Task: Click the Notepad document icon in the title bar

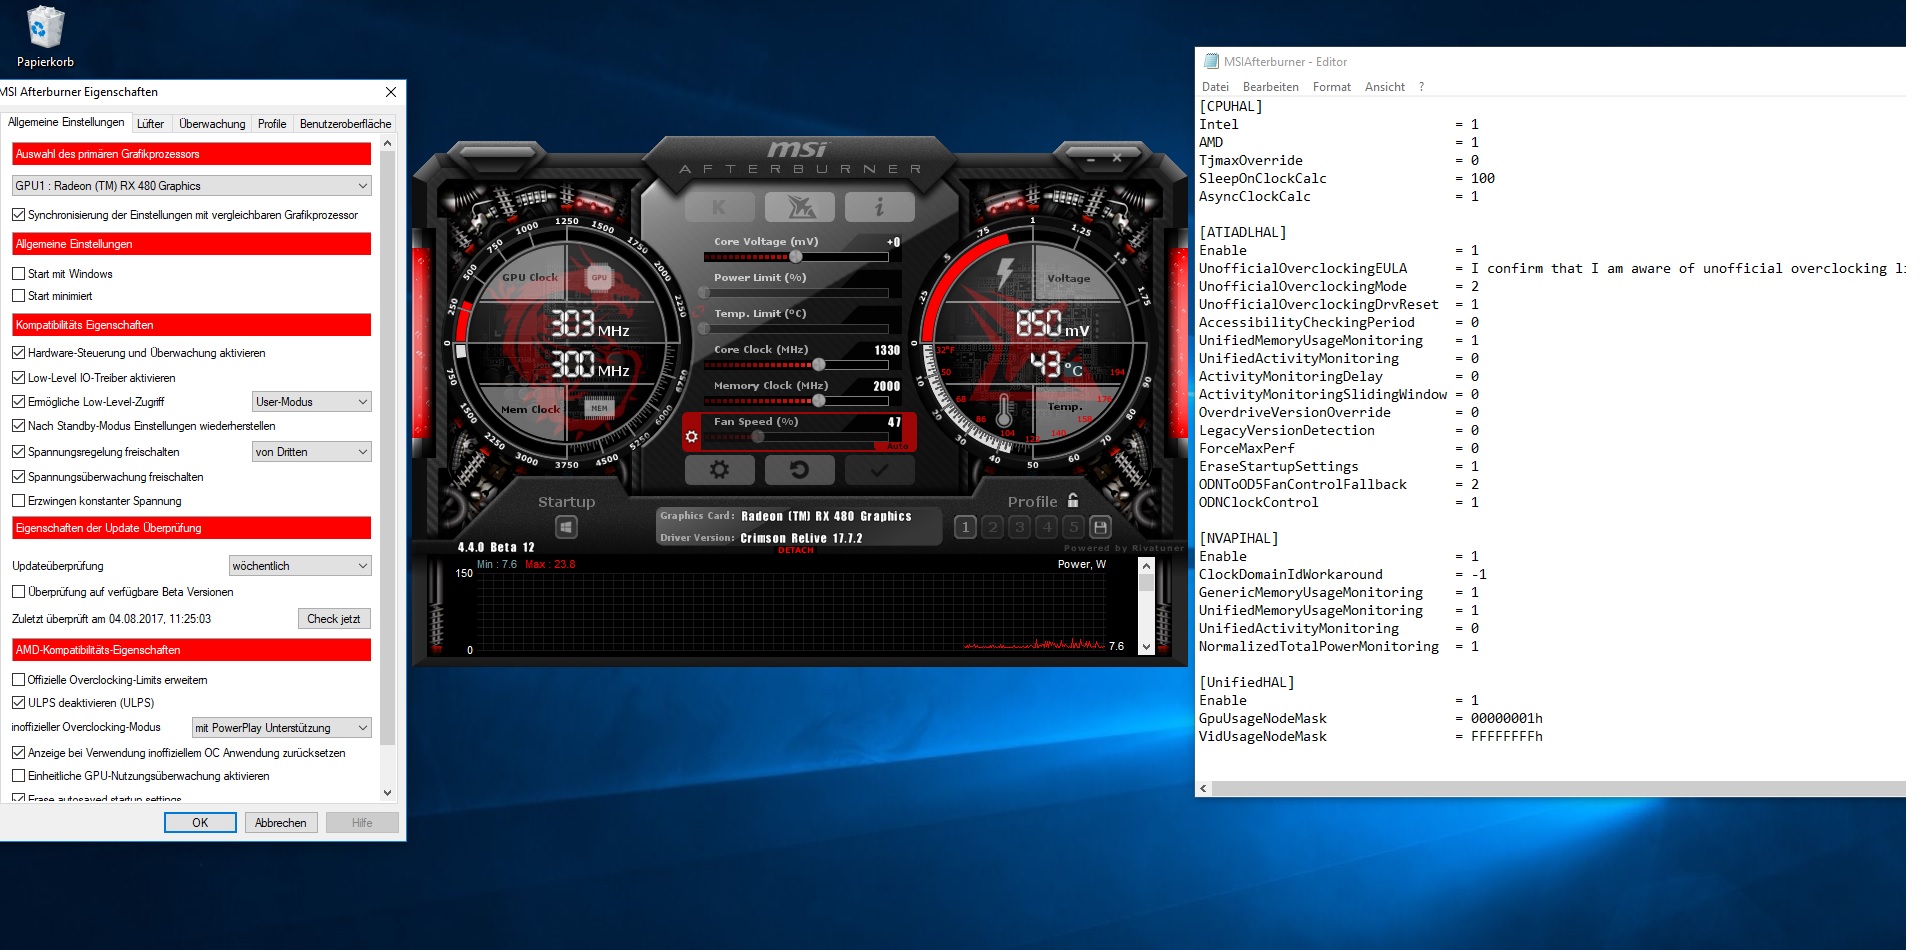Action: pos(1211,61)
